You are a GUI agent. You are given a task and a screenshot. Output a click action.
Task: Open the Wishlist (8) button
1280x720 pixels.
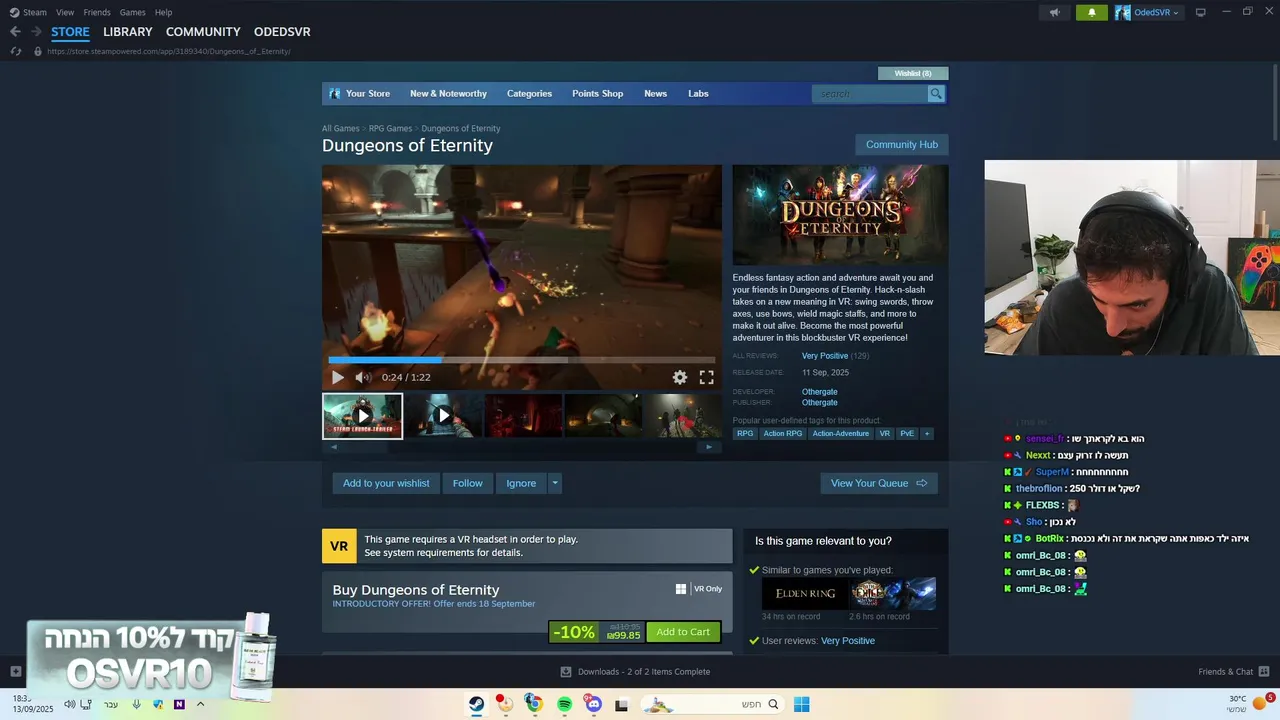913,73
